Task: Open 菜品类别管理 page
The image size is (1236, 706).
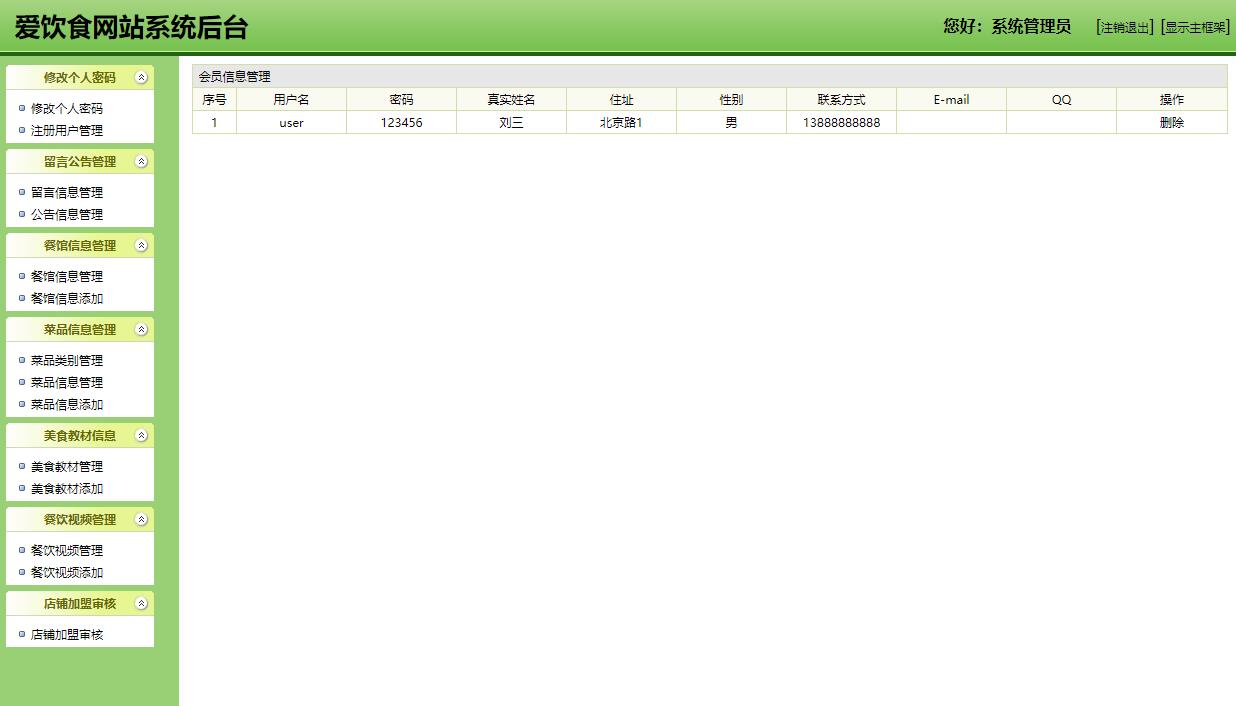Action: 67,360
